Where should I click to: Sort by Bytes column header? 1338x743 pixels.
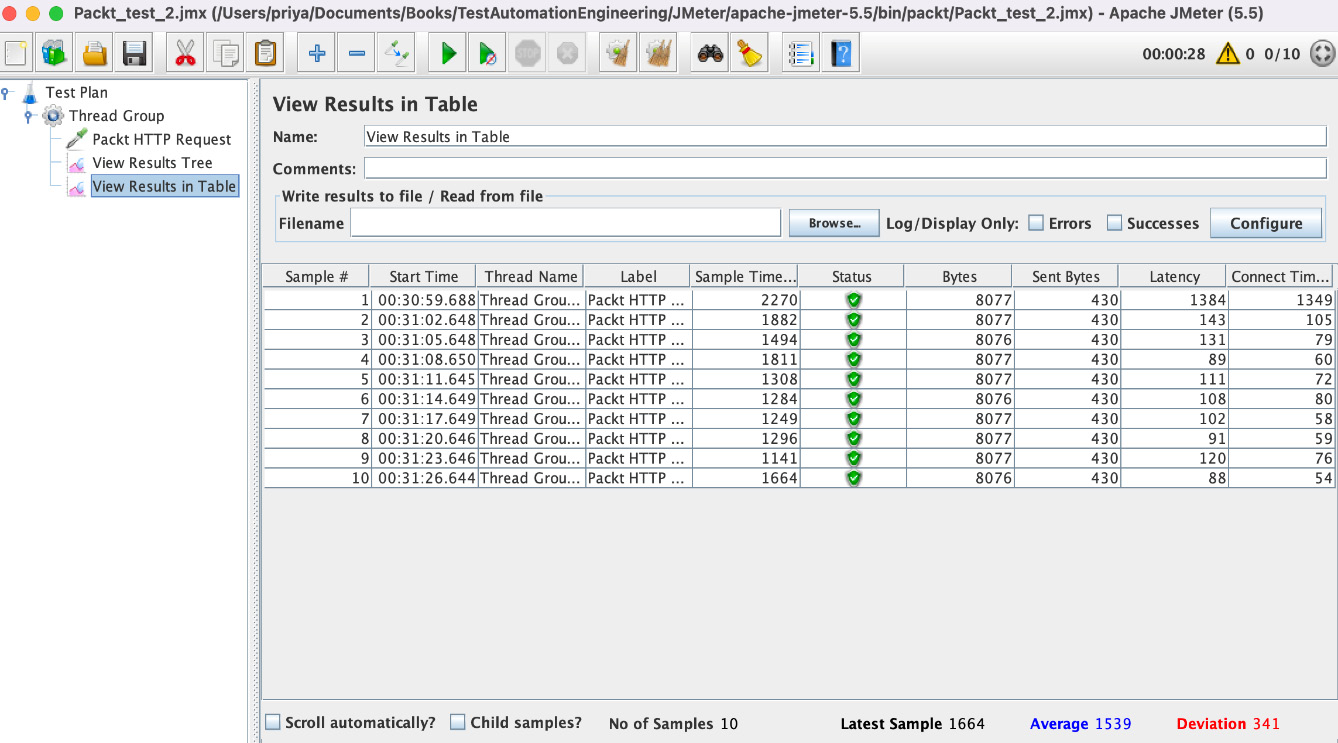pyautogui.click(x=959, y=277)
